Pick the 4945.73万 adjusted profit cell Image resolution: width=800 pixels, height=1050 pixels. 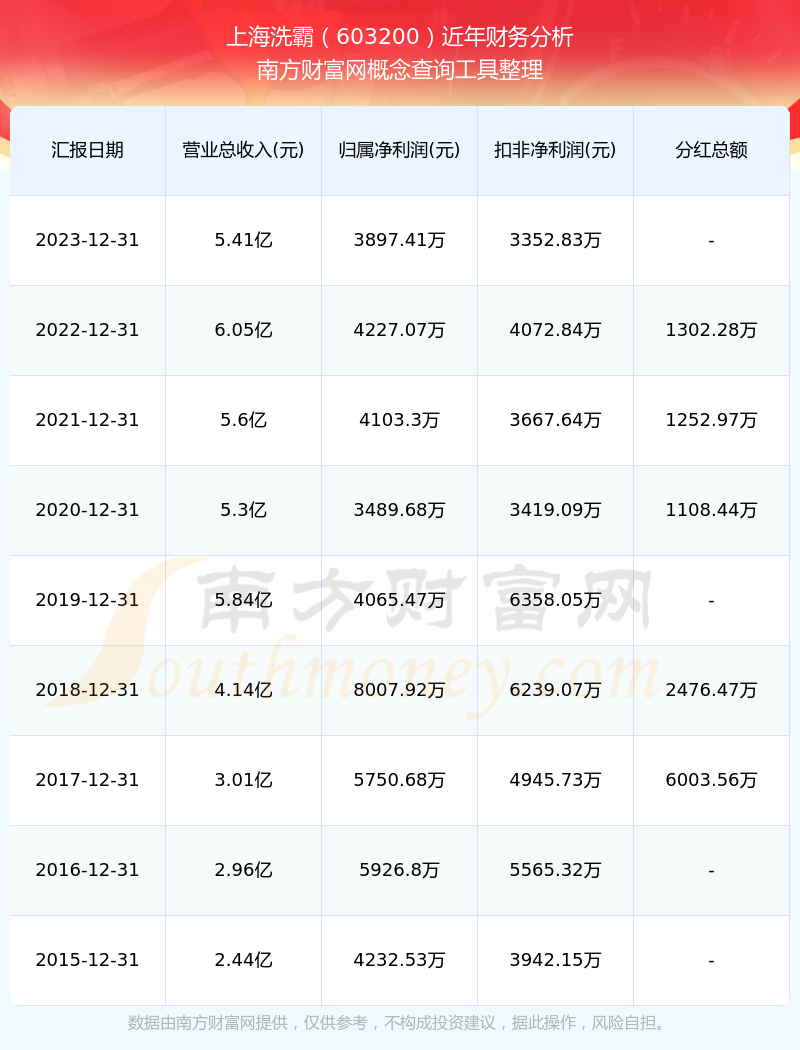(556, 780)
